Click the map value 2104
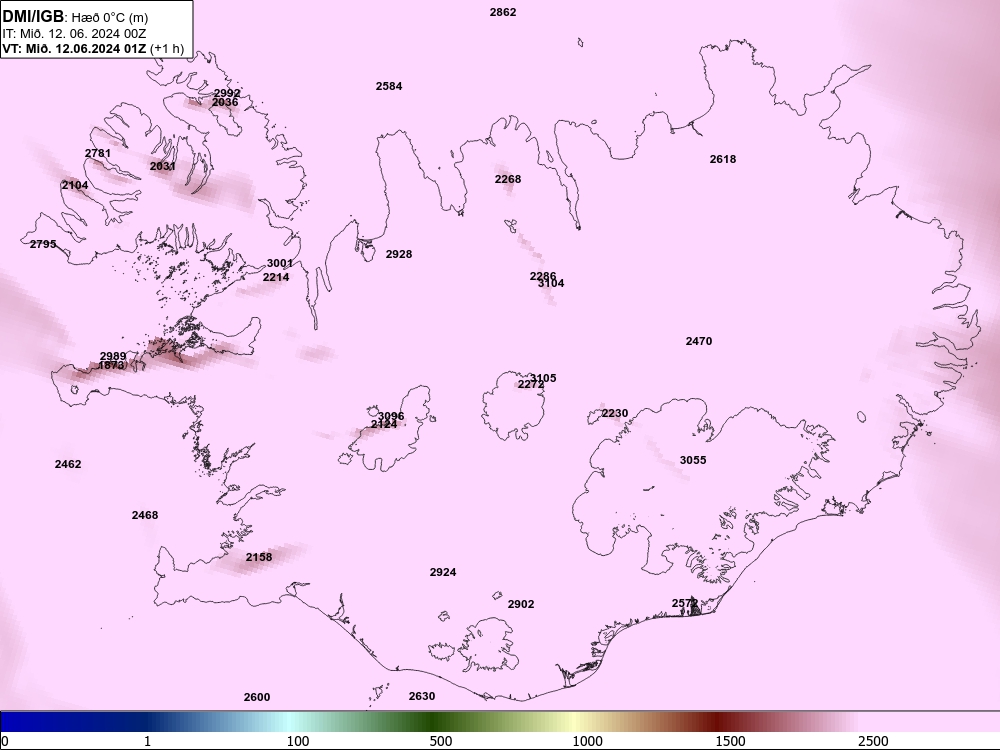 pyautogui.click(x=75, y=185)
